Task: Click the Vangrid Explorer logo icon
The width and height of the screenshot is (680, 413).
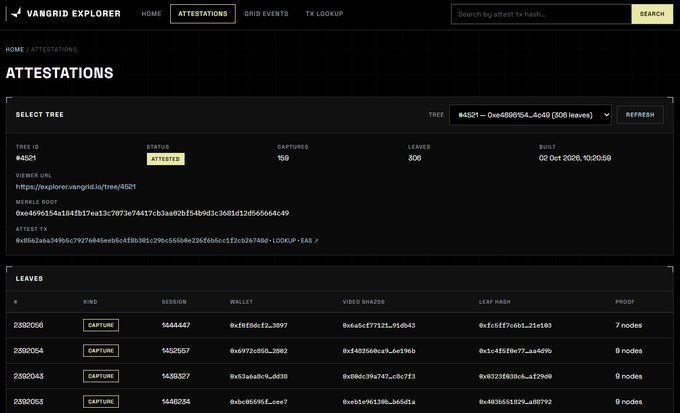Action: 16,13
